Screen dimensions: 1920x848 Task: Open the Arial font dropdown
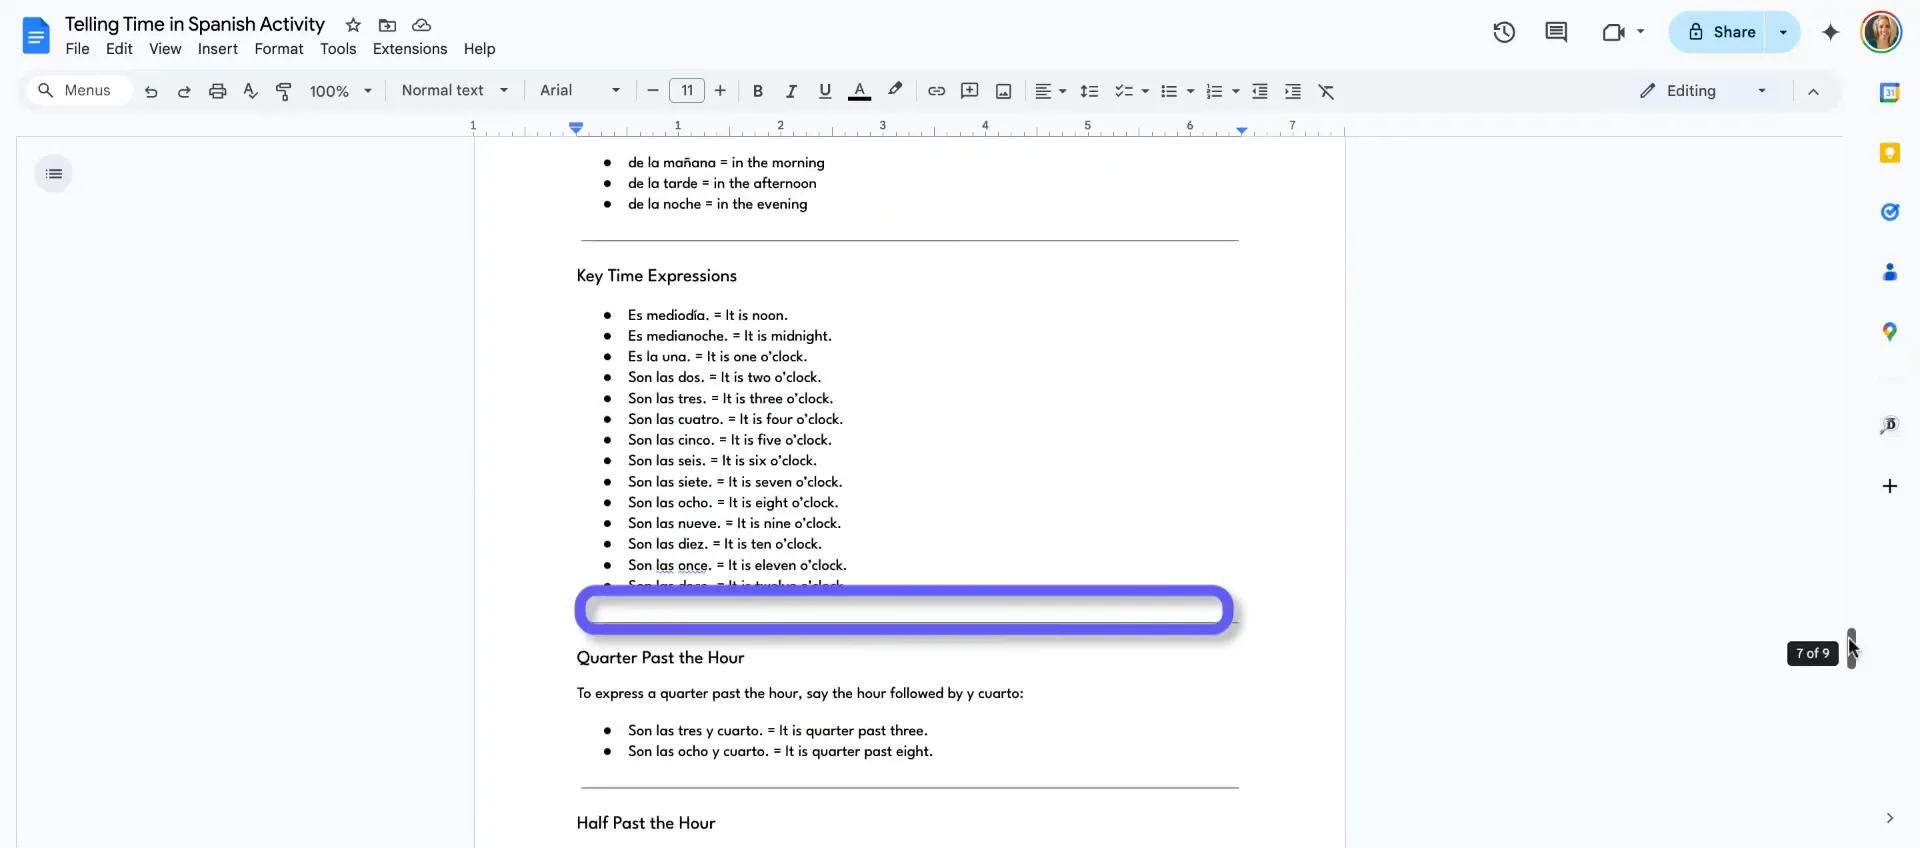580,91
